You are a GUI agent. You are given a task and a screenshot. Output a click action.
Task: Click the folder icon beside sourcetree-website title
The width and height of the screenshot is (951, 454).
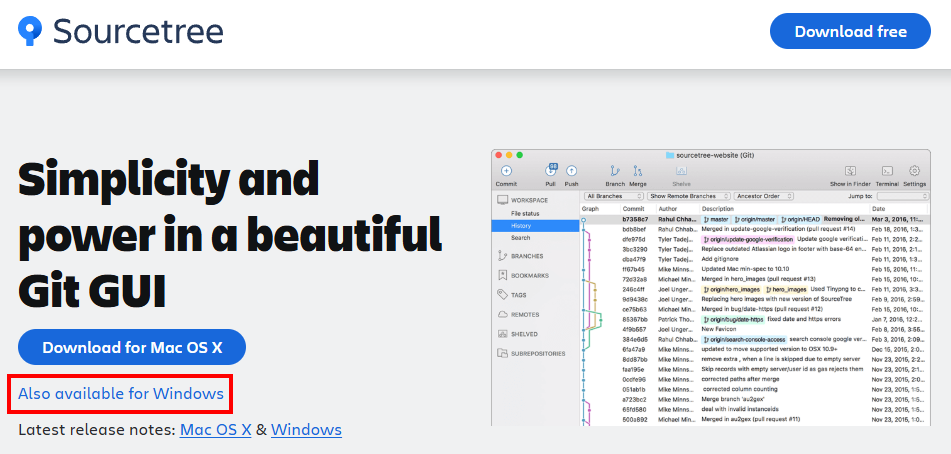670,155
